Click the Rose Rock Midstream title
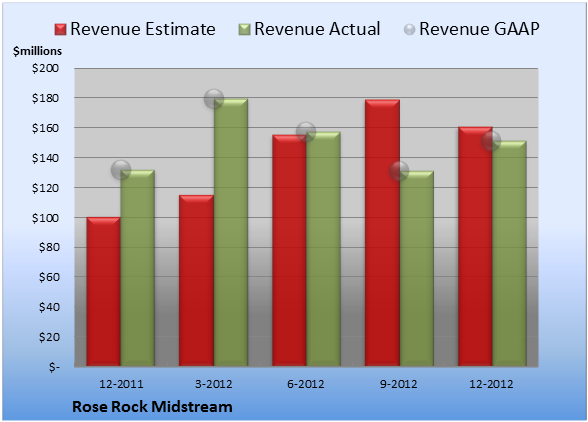 coord(152,407)
